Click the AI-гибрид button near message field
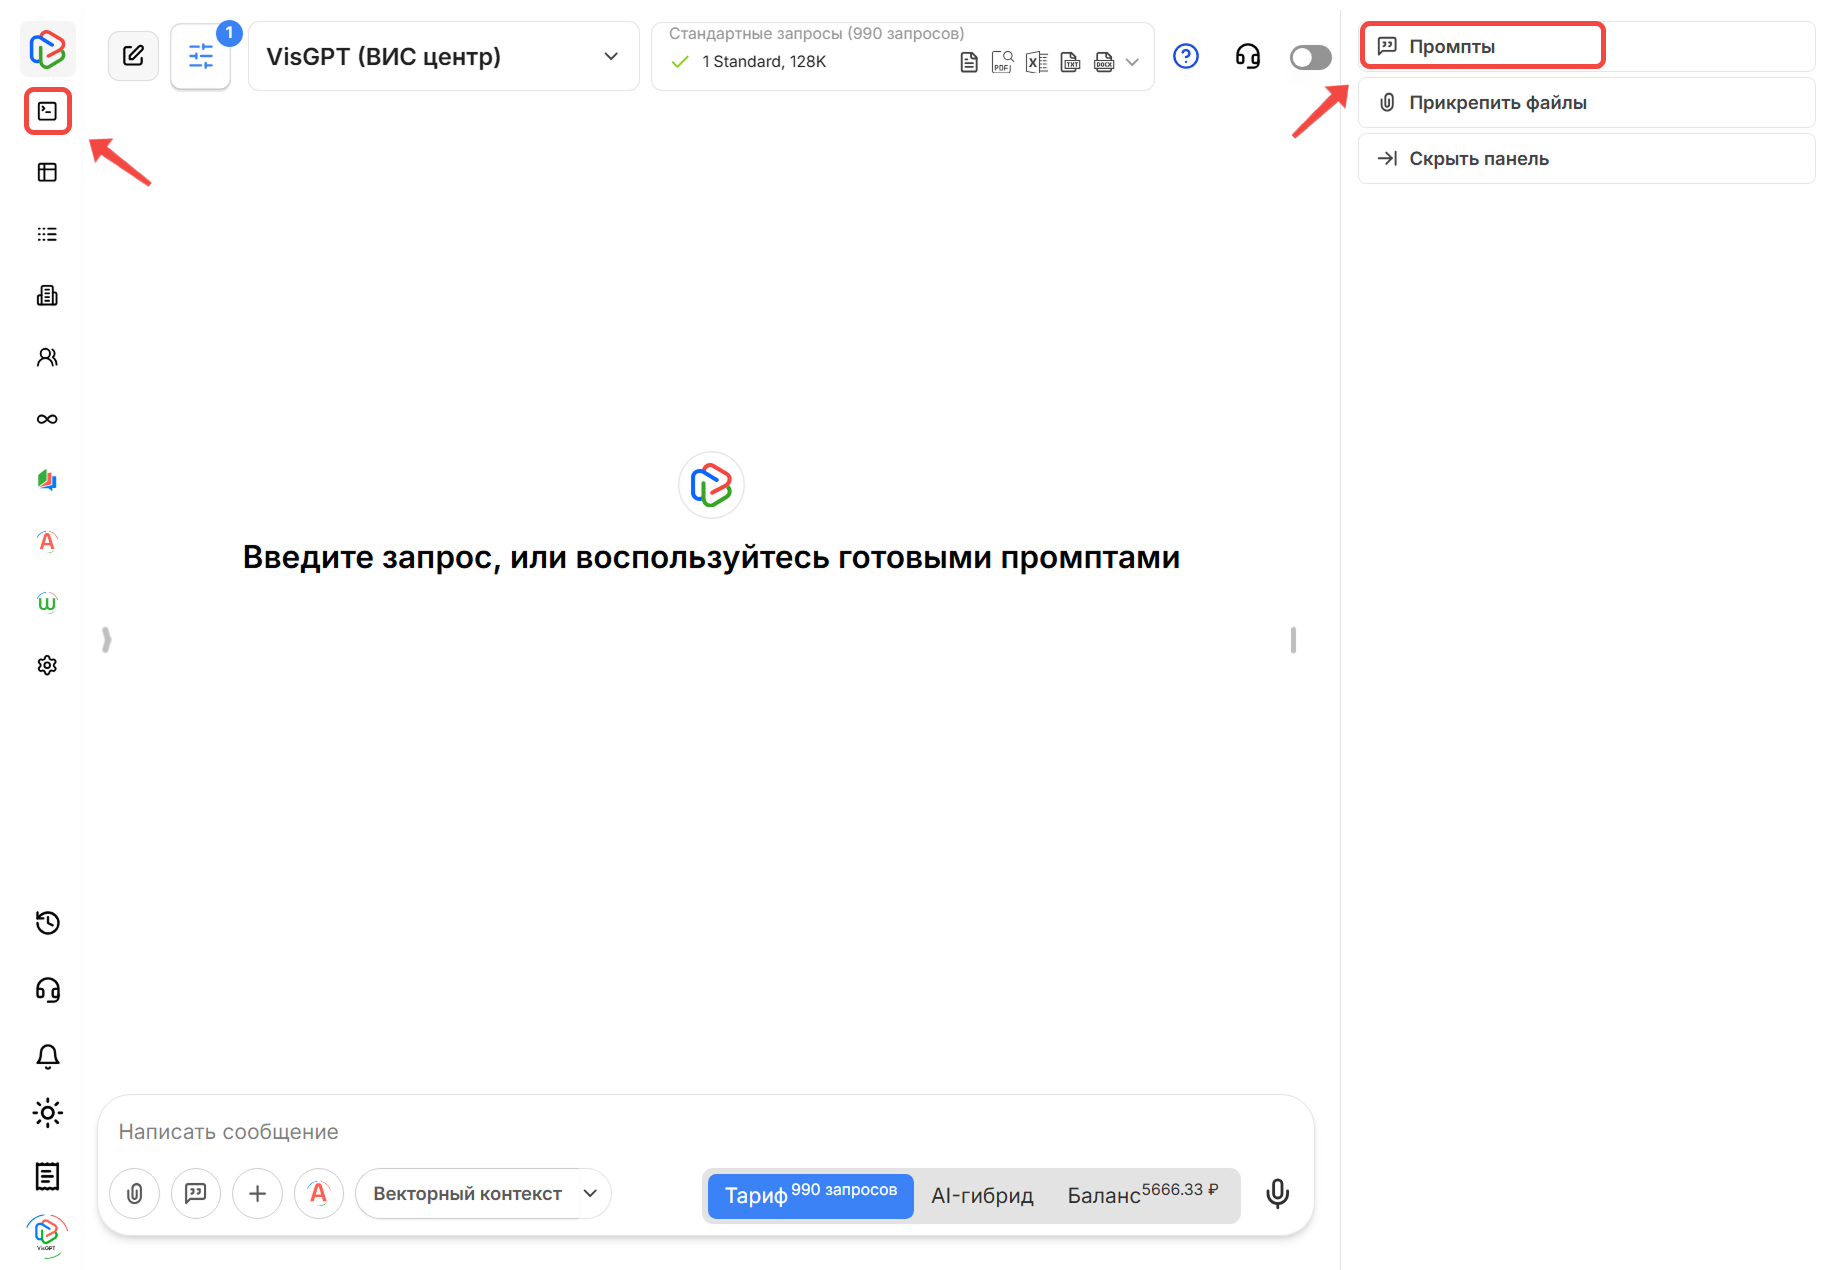Image resolution: width=1832 pixels, height=1270 pixels. tap(983, 1195)
